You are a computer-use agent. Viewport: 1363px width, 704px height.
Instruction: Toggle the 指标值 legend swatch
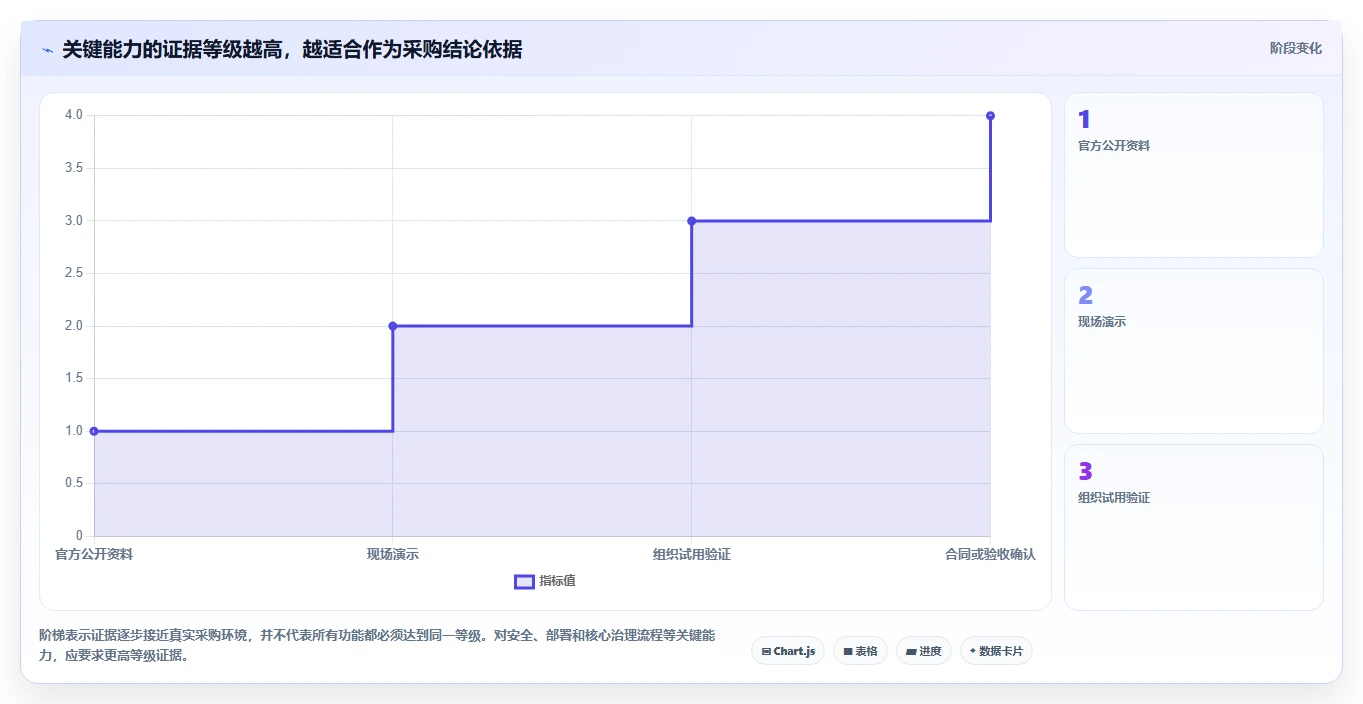pyautogui.click(x=524, y=582)
